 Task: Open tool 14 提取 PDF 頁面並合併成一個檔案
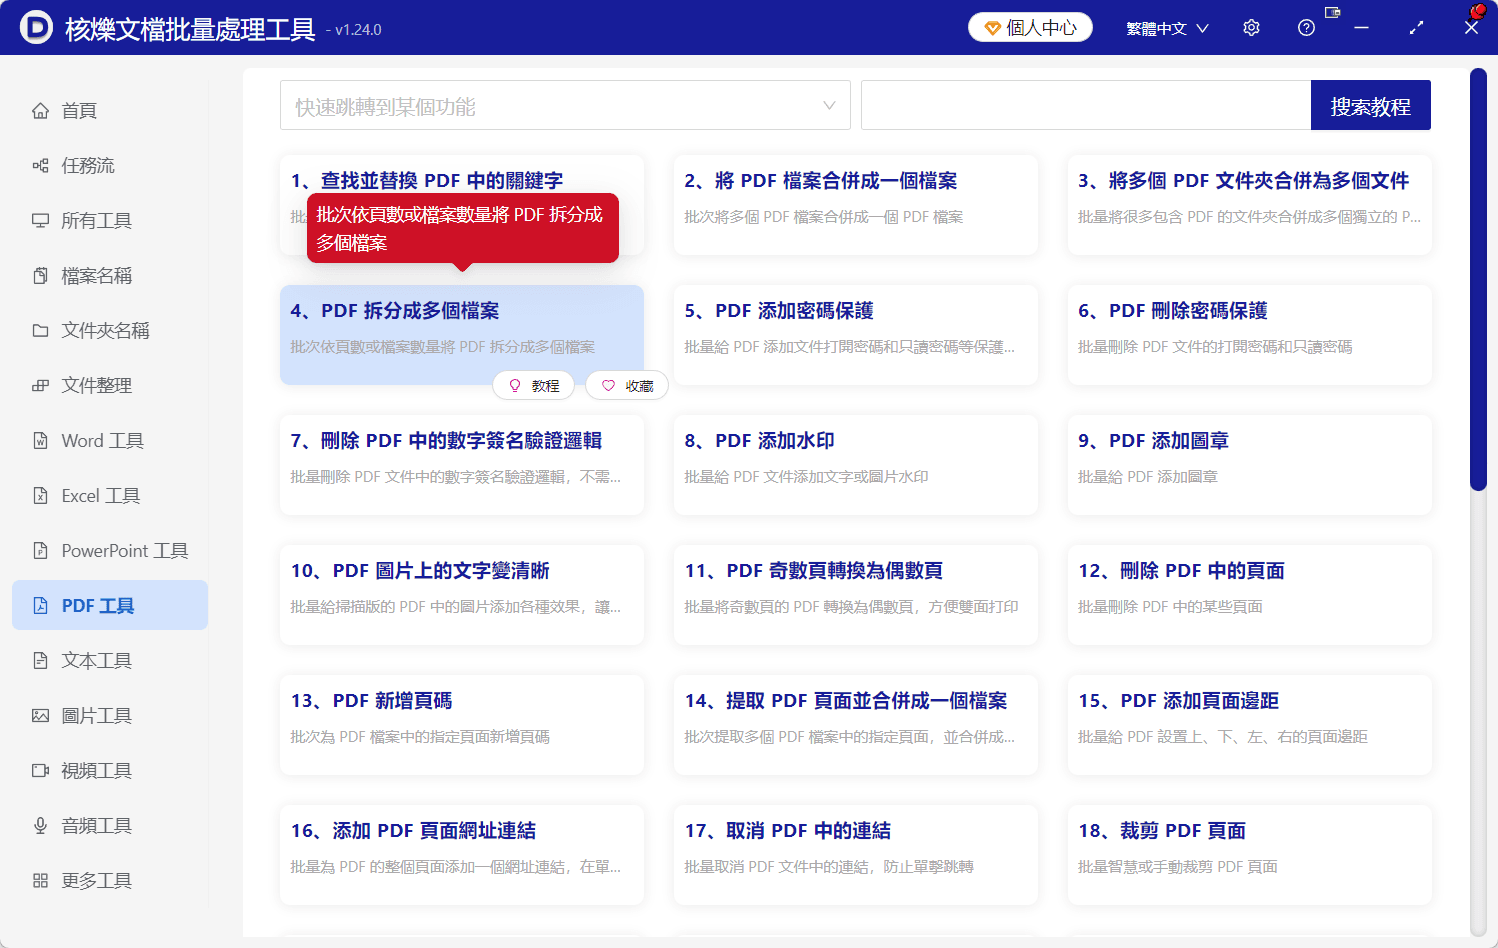[856, 725]
